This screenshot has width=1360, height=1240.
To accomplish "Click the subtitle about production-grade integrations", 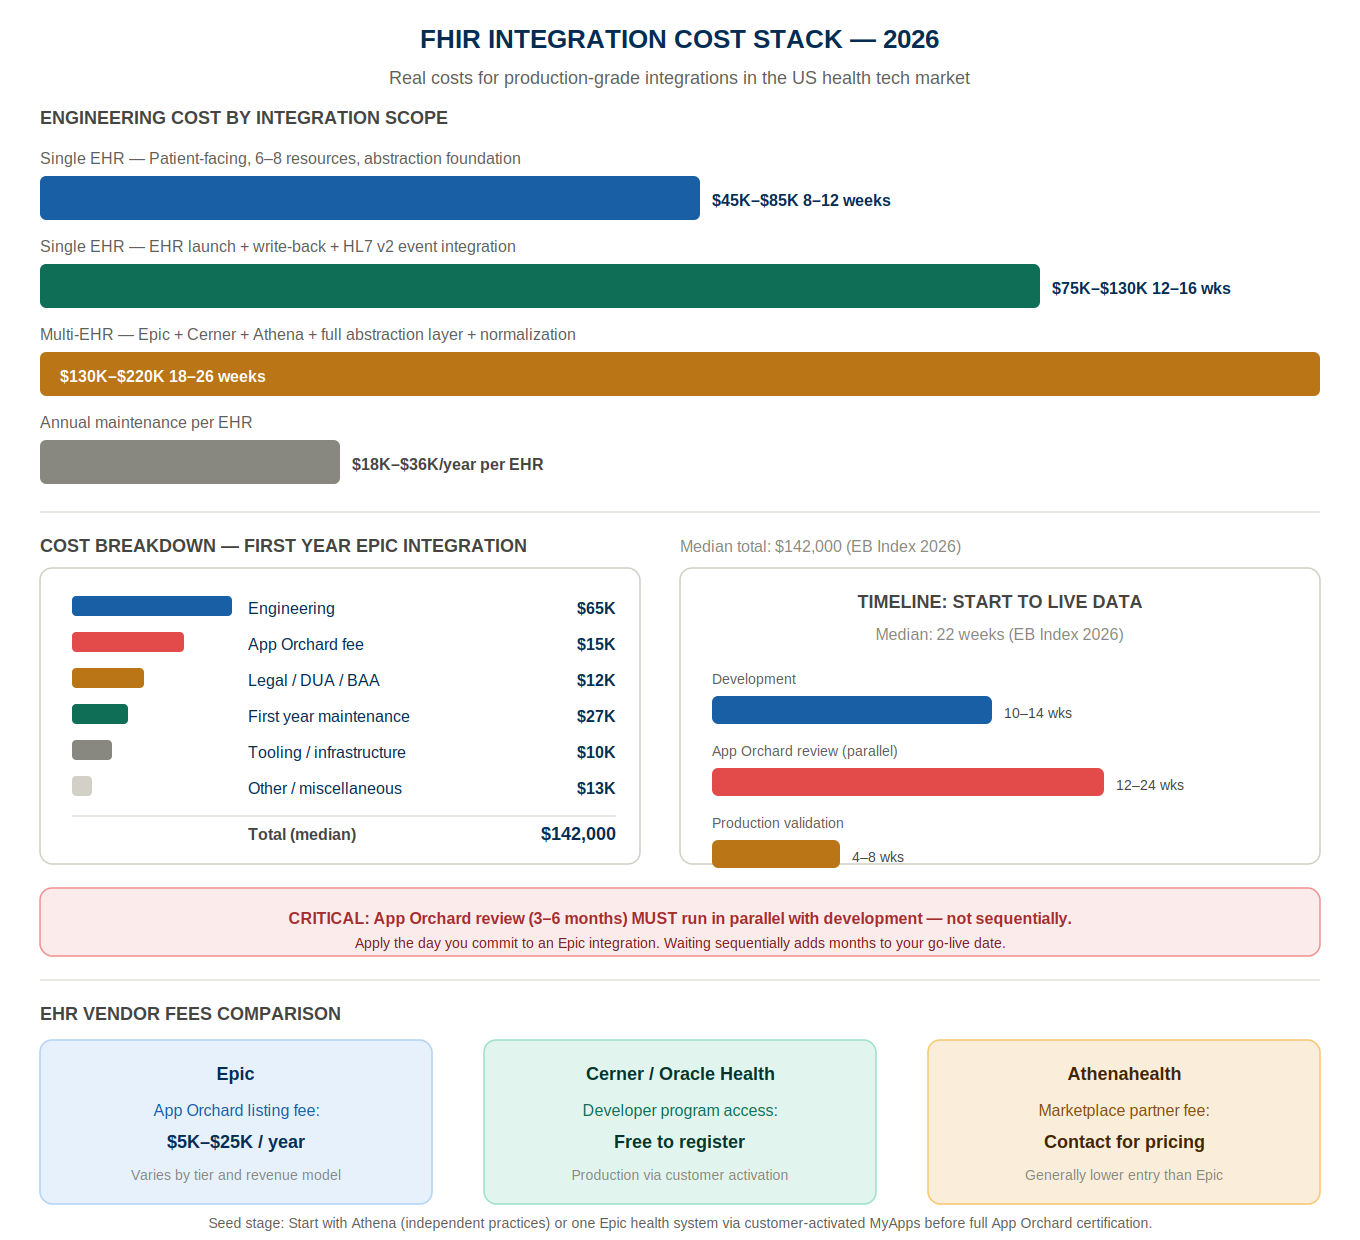I will (x=679, y=78).
